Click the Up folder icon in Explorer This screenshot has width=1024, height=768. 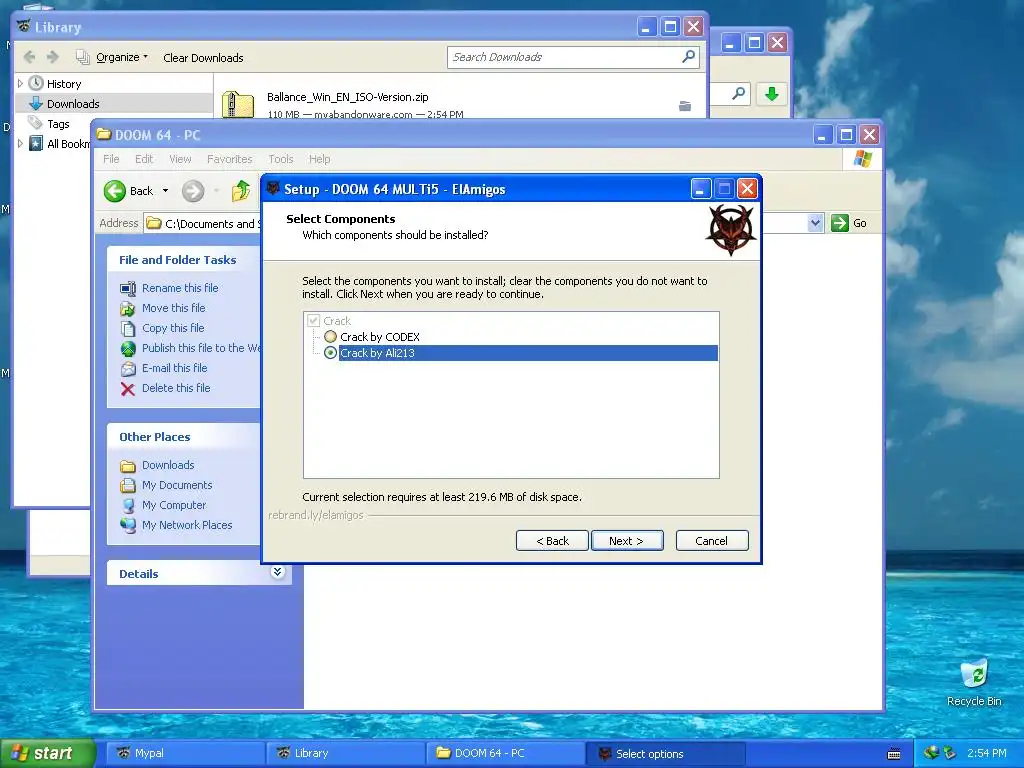tap(241, 191)
